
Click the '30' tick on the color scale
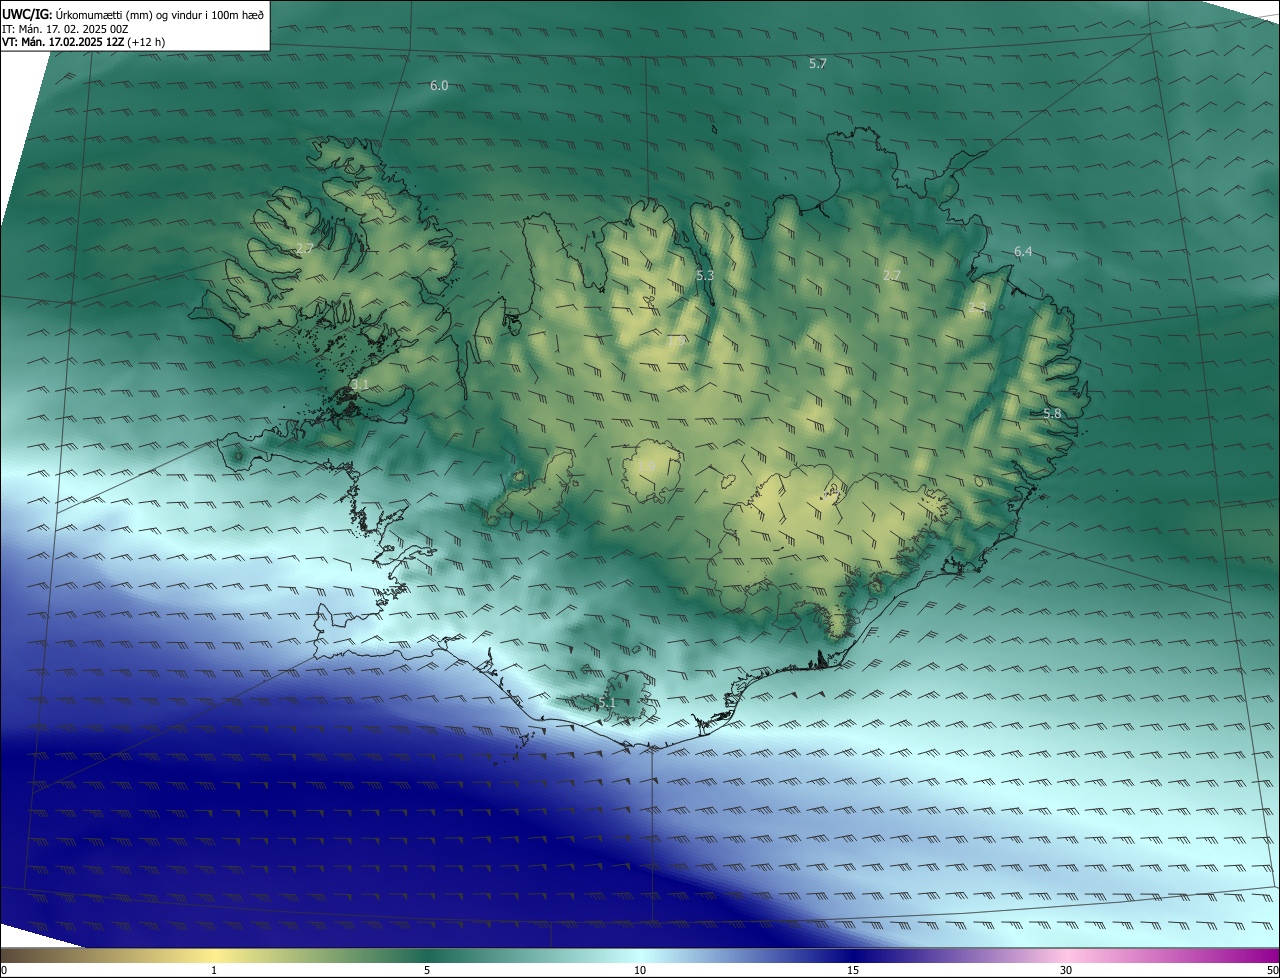click(x=1066, y=970)
